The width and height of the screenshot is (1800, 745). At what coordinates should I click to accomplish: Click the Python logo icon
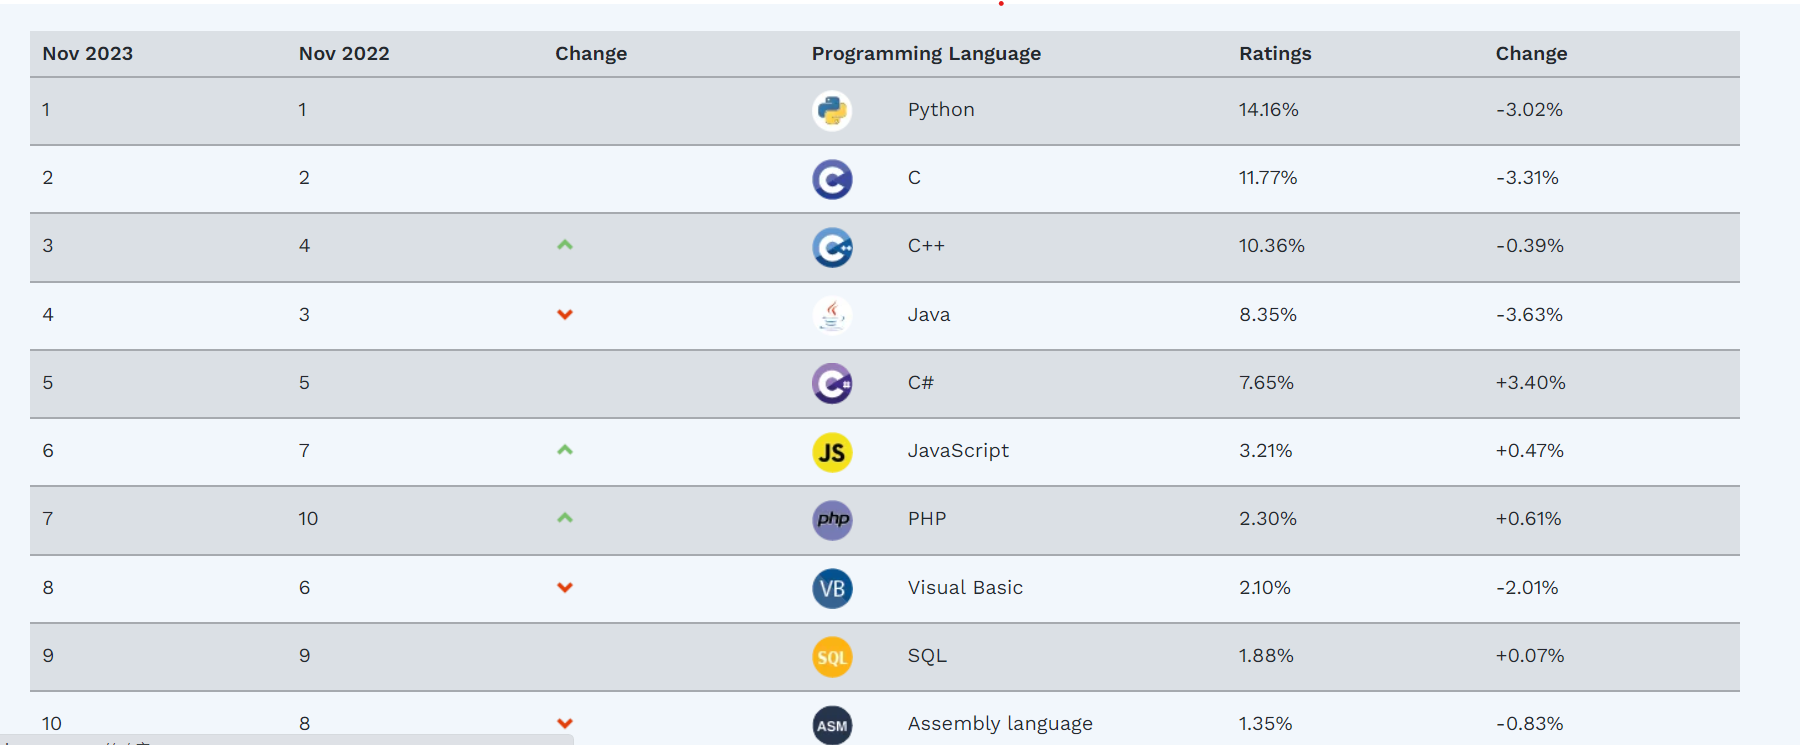pyautogui.click(x=832, y=111)
